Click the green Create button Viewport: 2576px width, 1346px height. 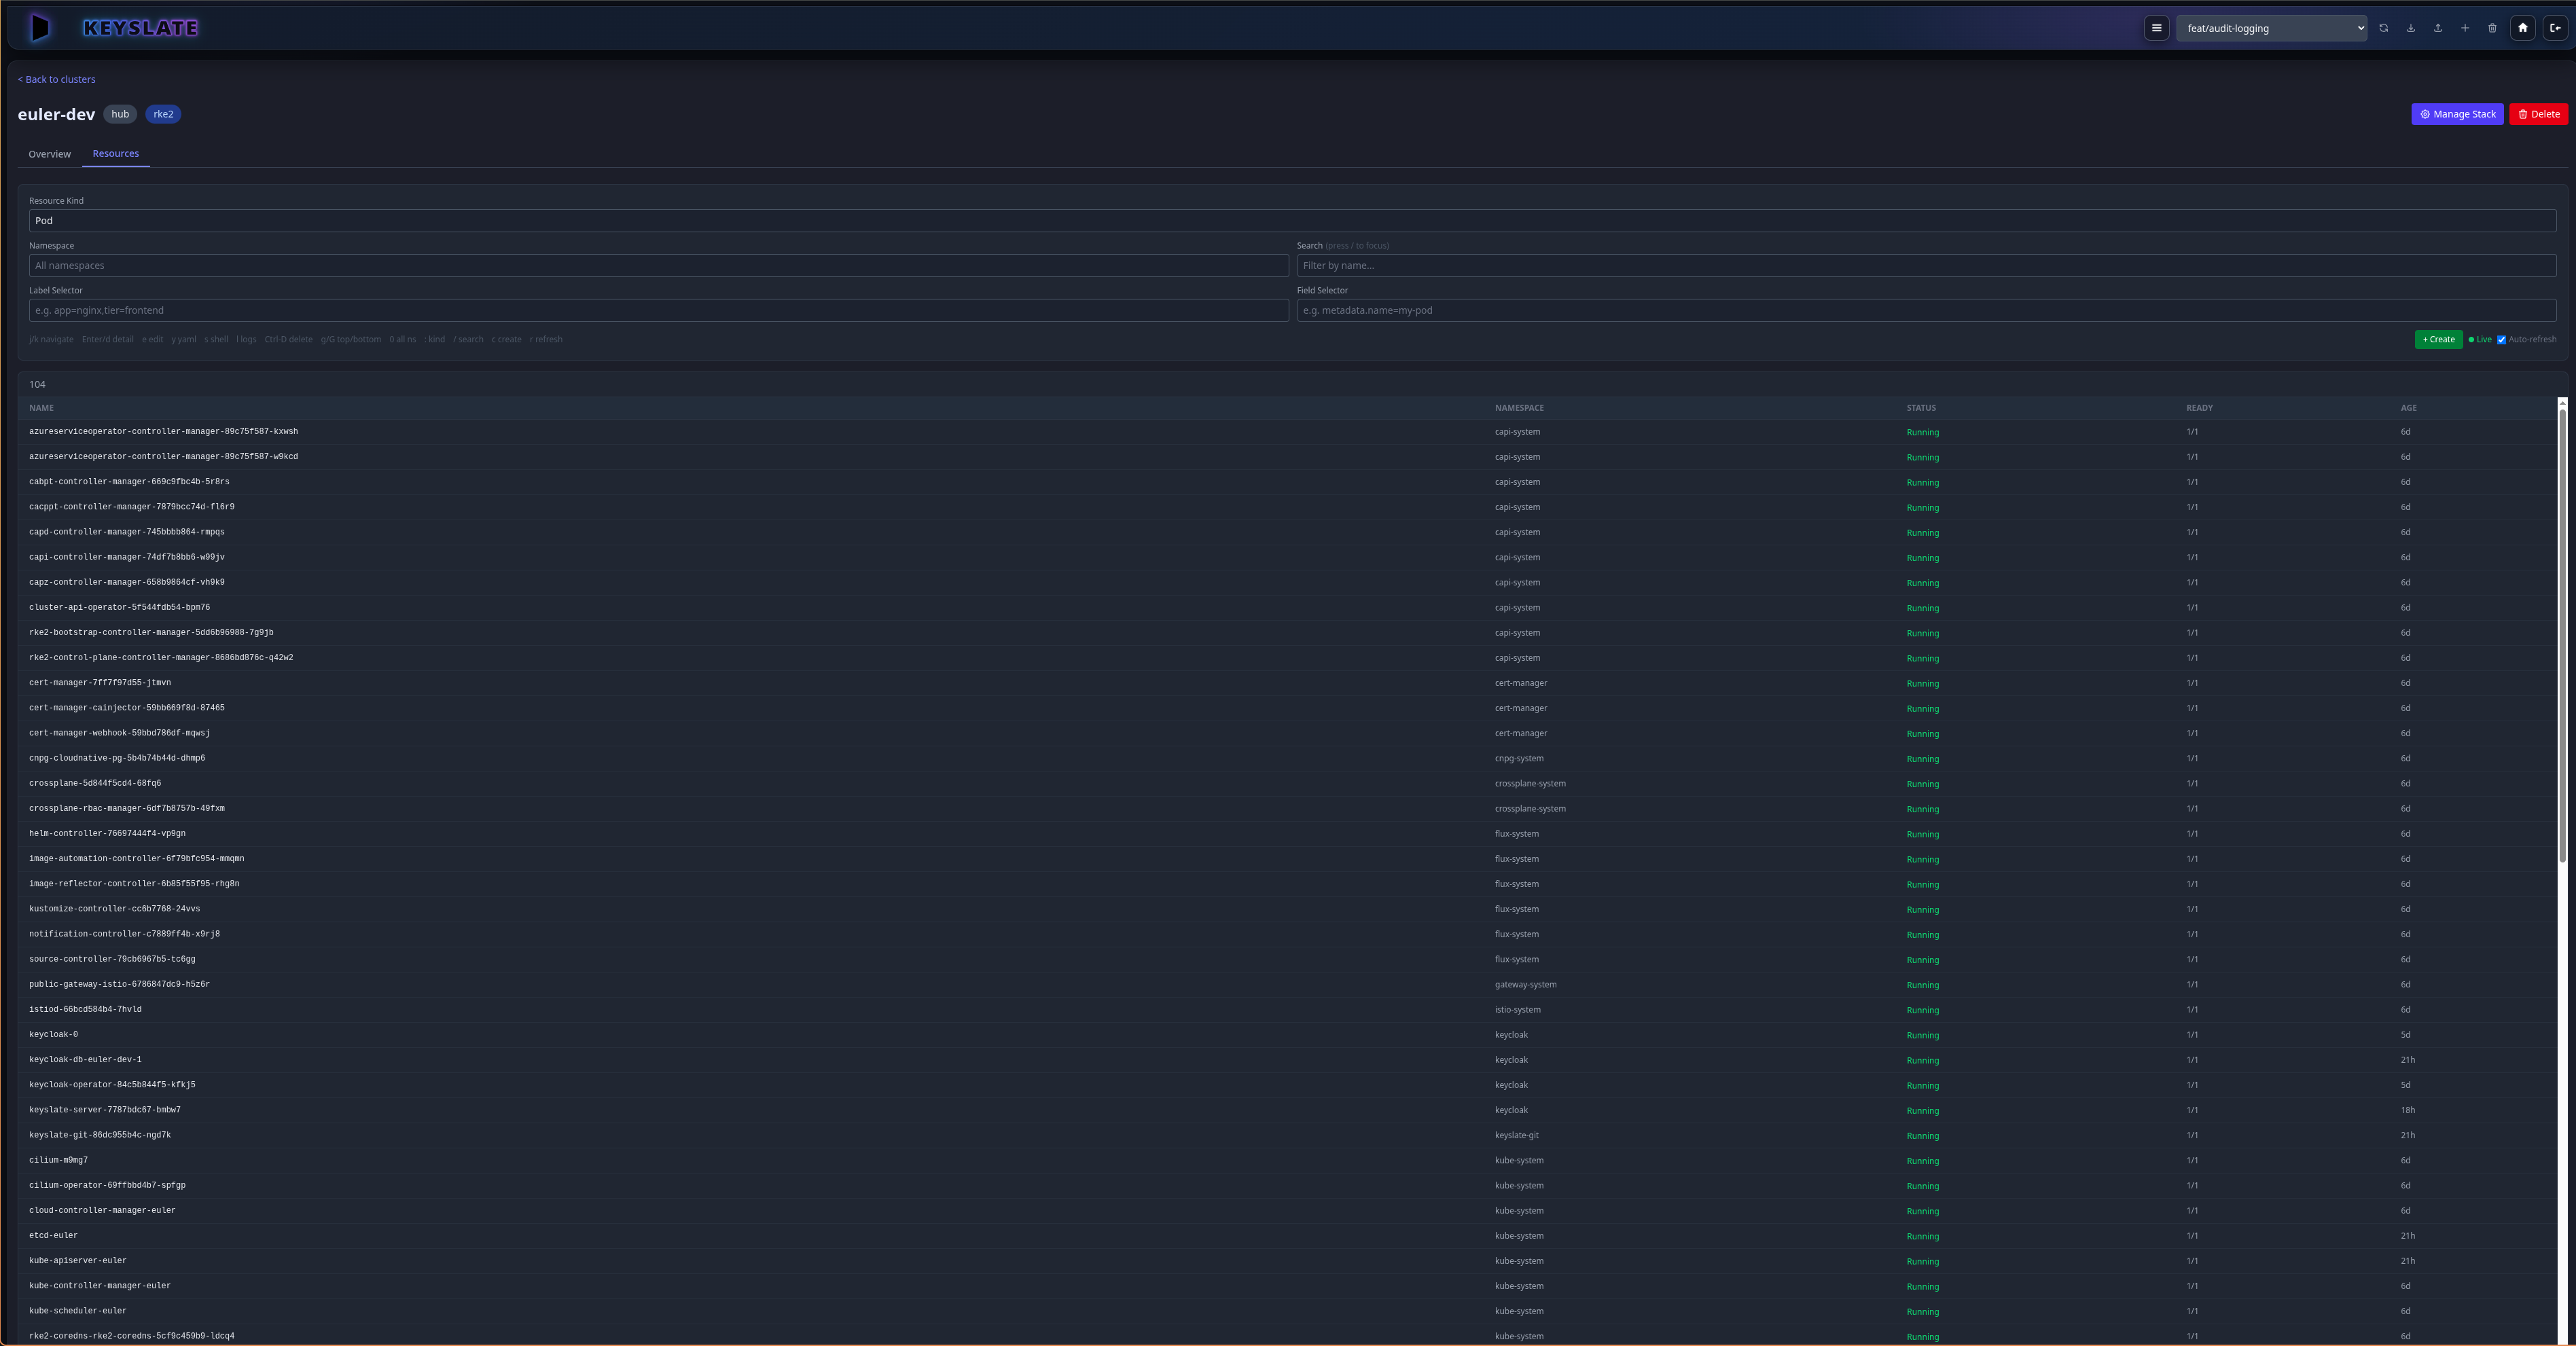(x=2438, y=339)
